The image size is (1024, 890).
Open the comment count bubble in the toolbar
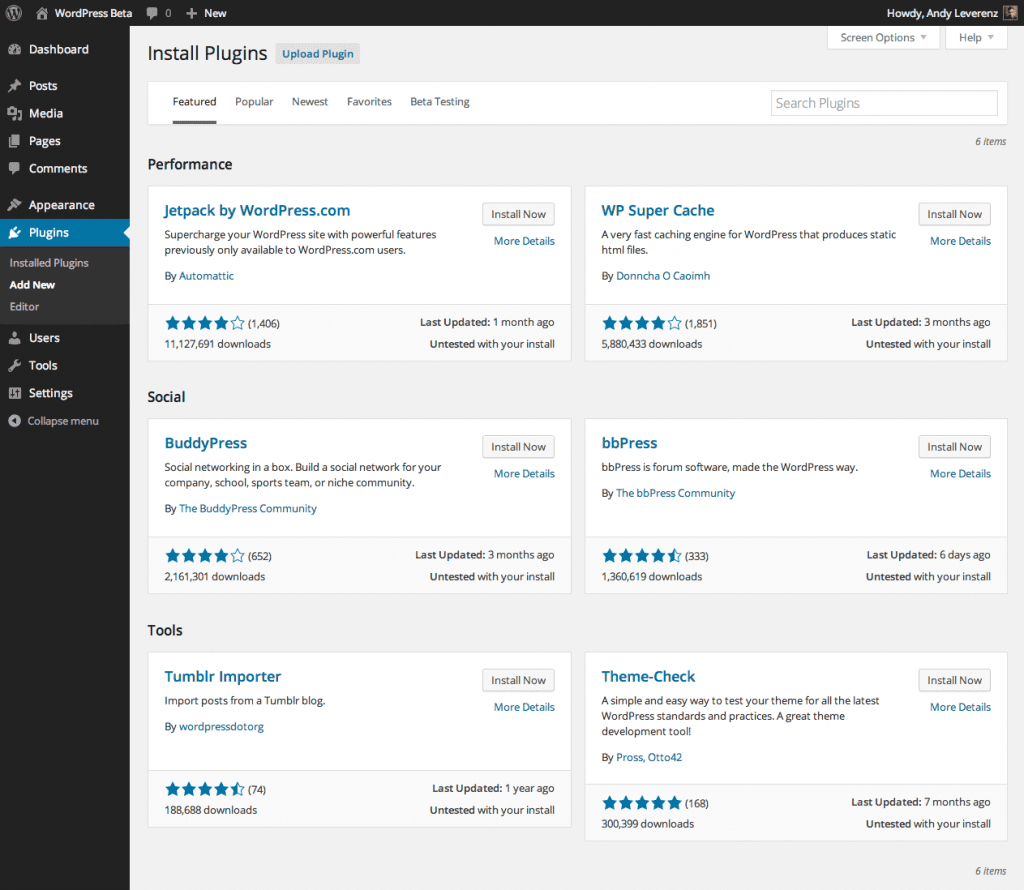click(156, 13)
